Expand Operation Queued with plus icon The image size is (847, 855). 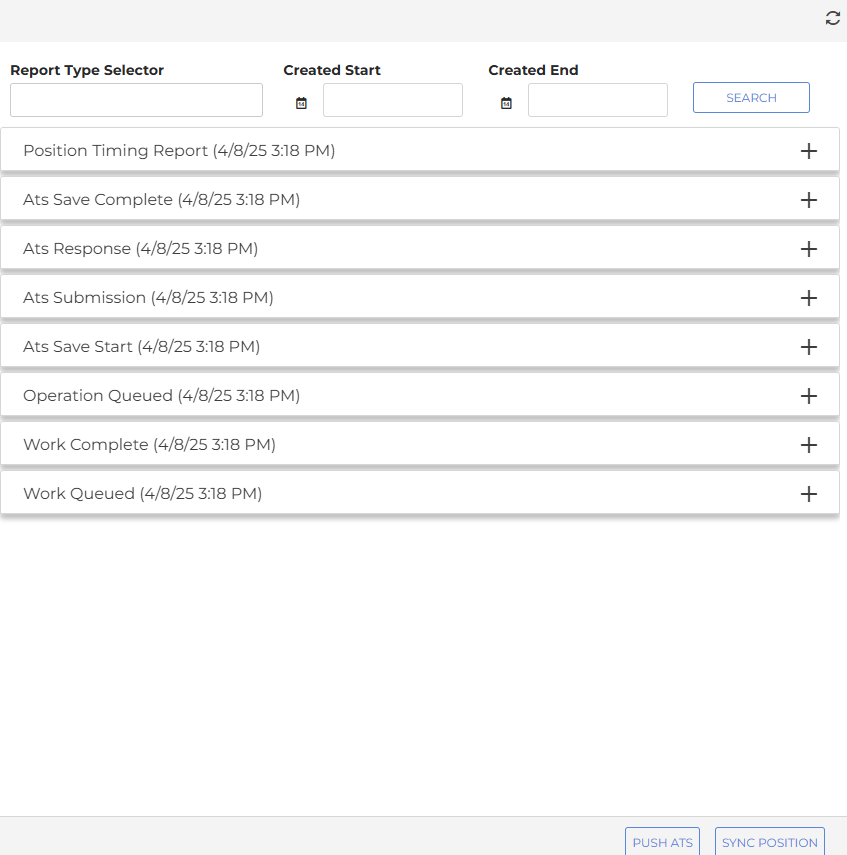click(x=808, y=396)
